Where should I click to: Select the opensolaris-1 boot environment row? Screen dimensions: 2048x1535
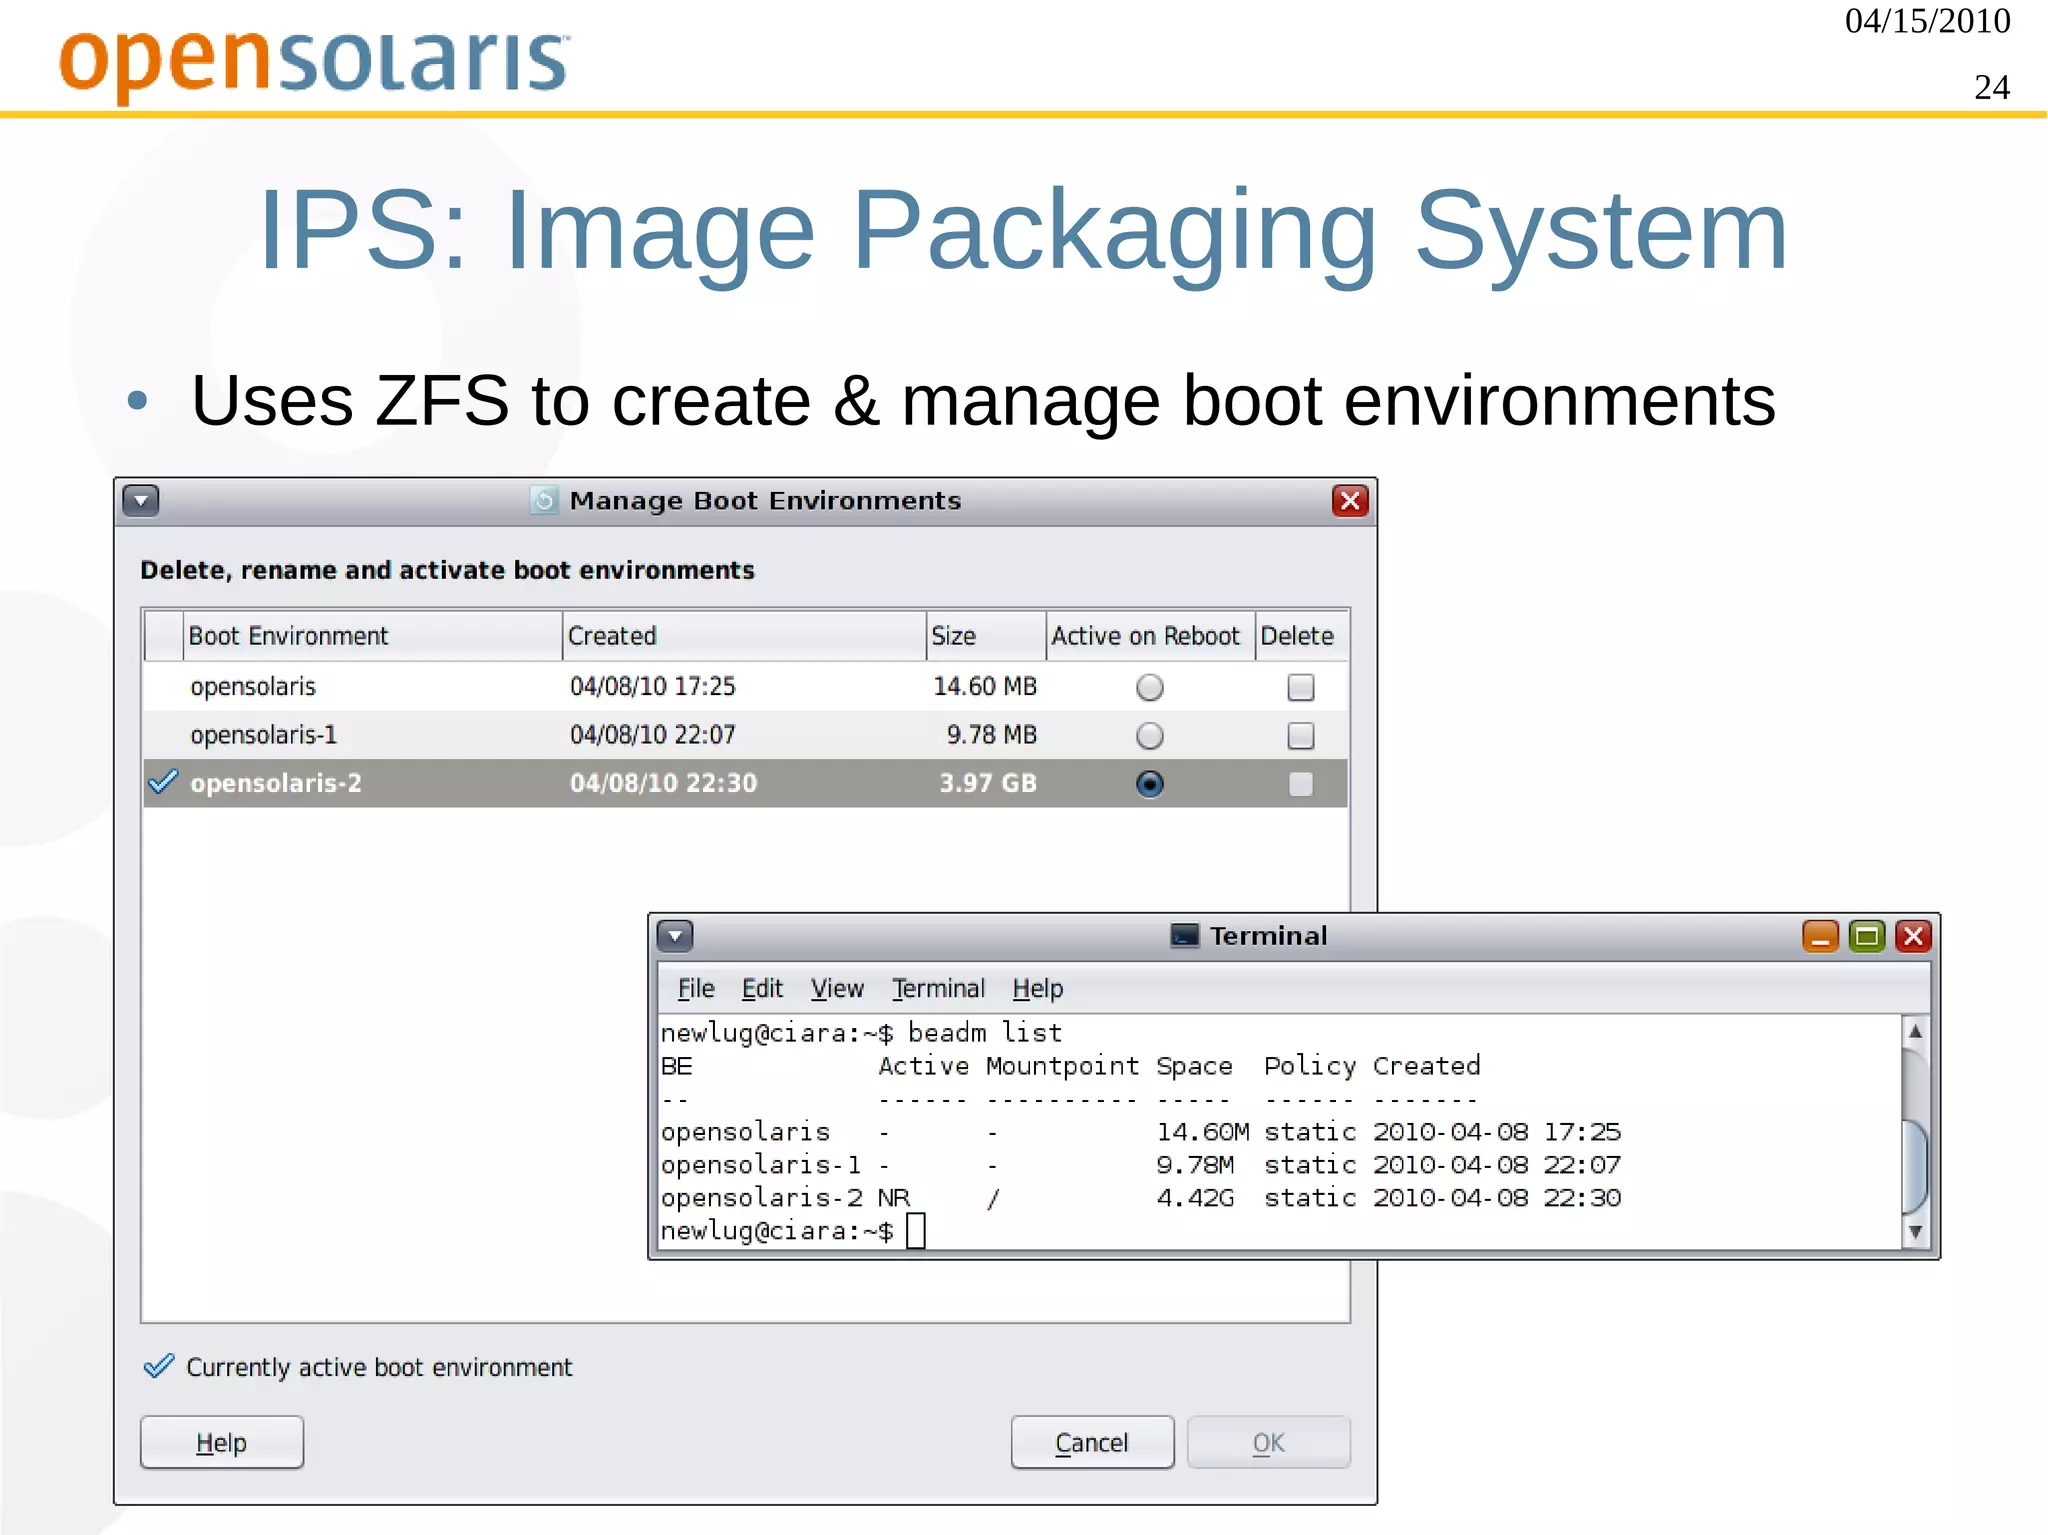click(x=745, y=735)
